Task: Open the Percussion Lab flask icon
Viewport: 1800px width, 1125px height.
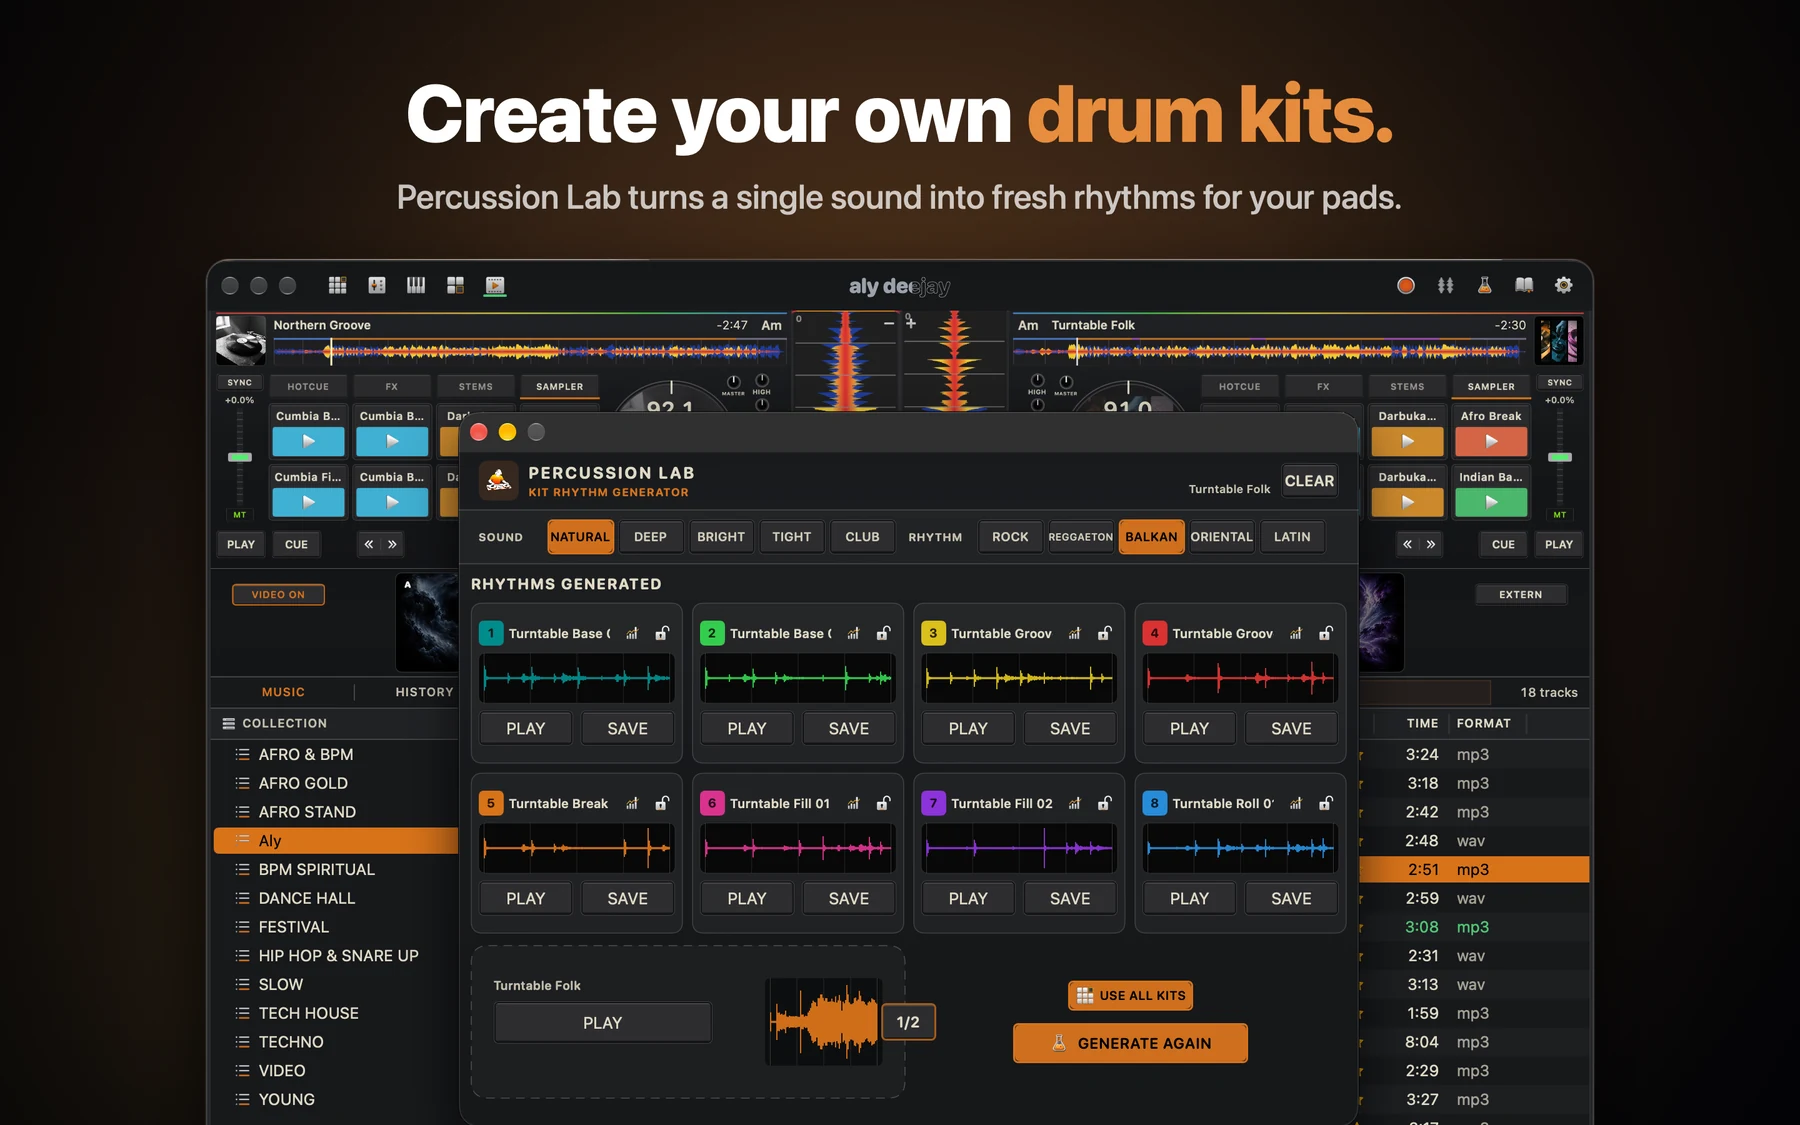Action: pos(1485,286)
